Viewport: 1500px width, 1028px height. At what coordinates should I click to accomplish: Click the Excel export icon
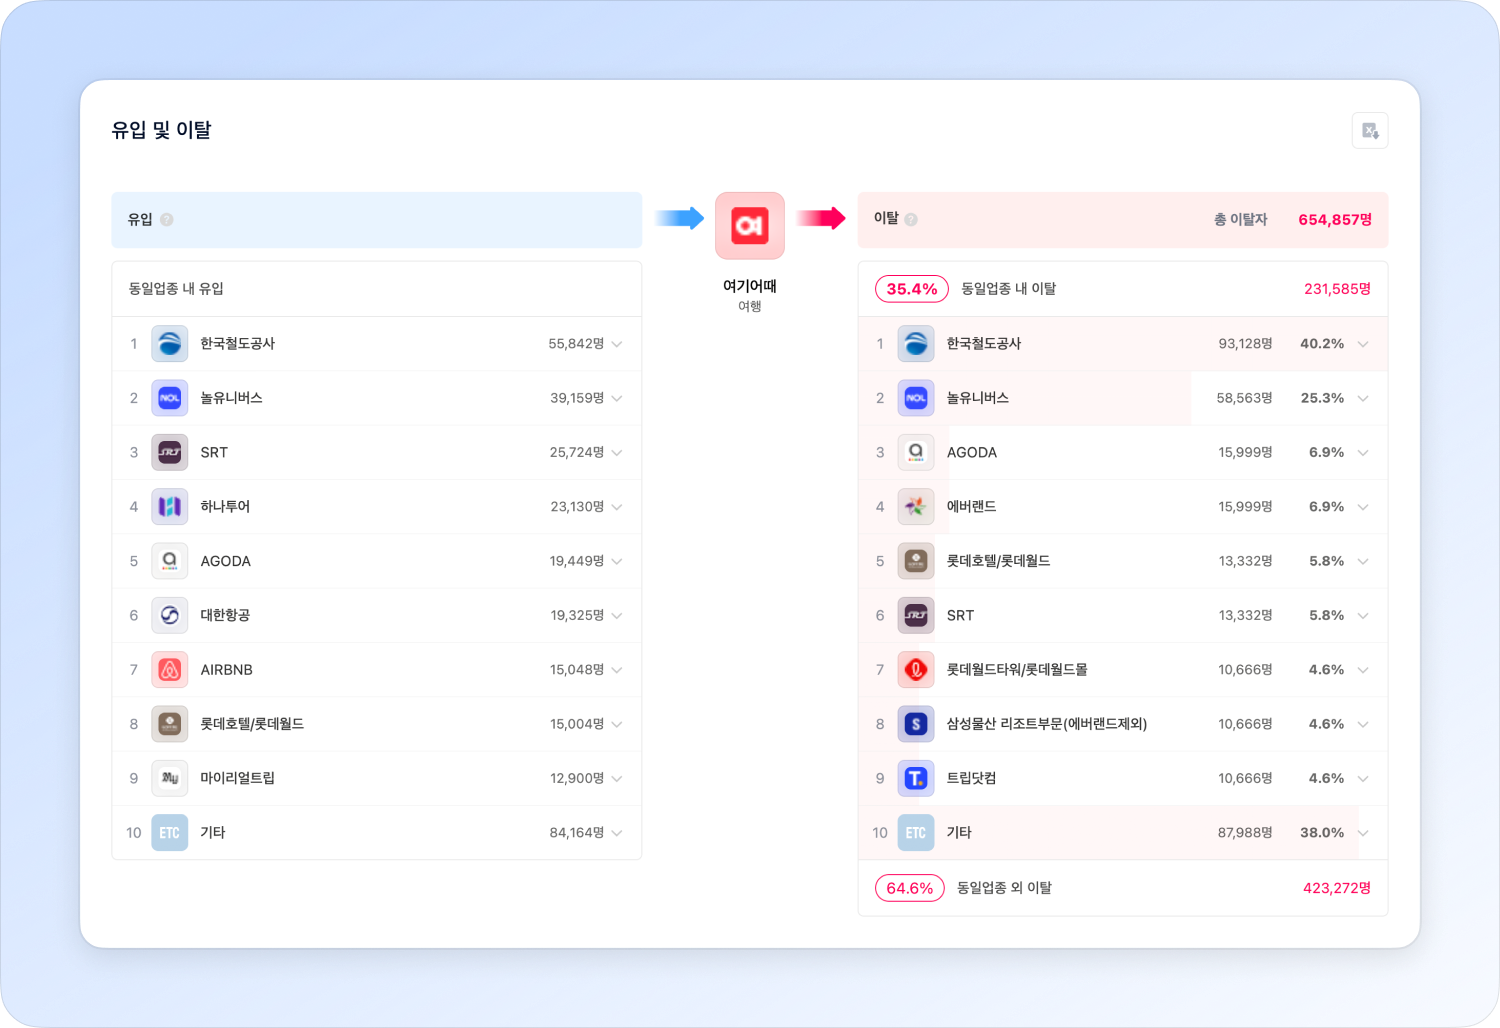[x=1369, y=131]
